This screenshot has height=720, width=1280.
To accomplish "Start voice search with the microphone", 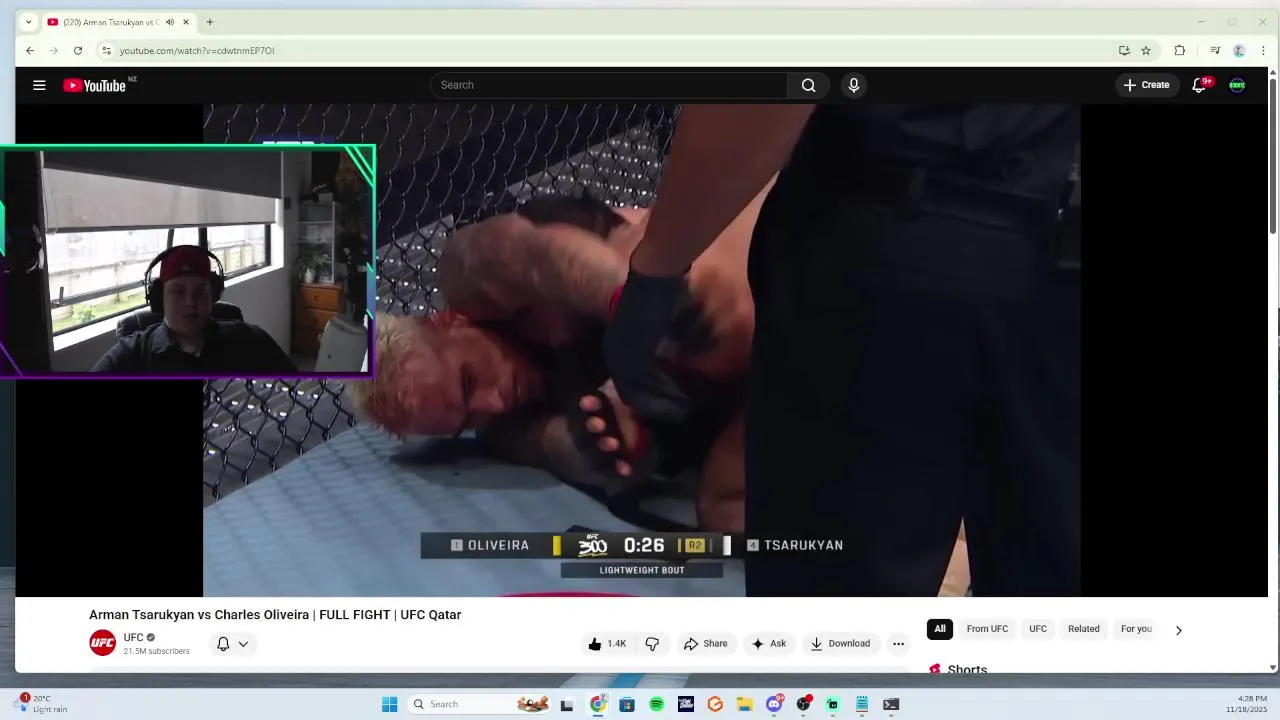I will [853, 85].
